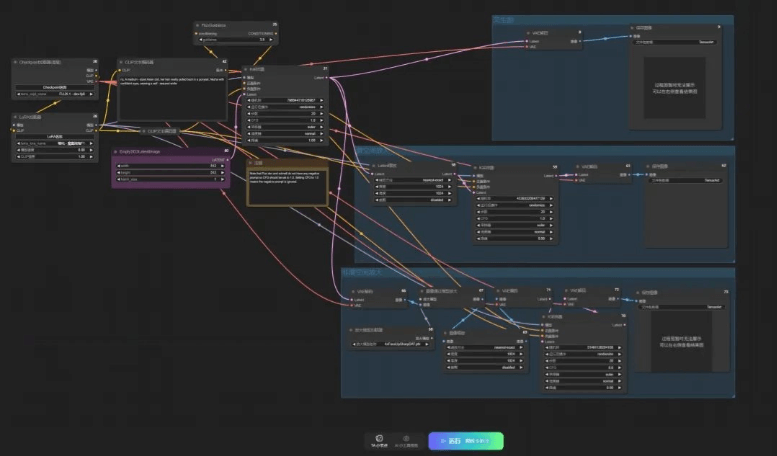Increase batch_size in EmptySD3LatentImage
Viewport: 777px width, 456px height.
tap(222, 179)
